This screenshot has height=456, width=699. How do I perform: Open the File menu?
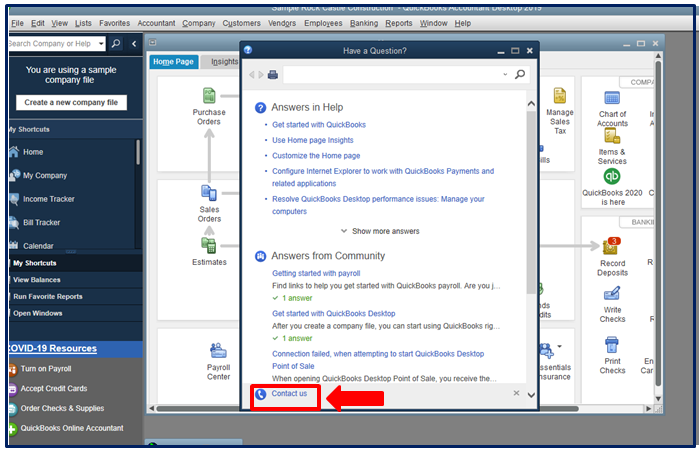(17, 23)
